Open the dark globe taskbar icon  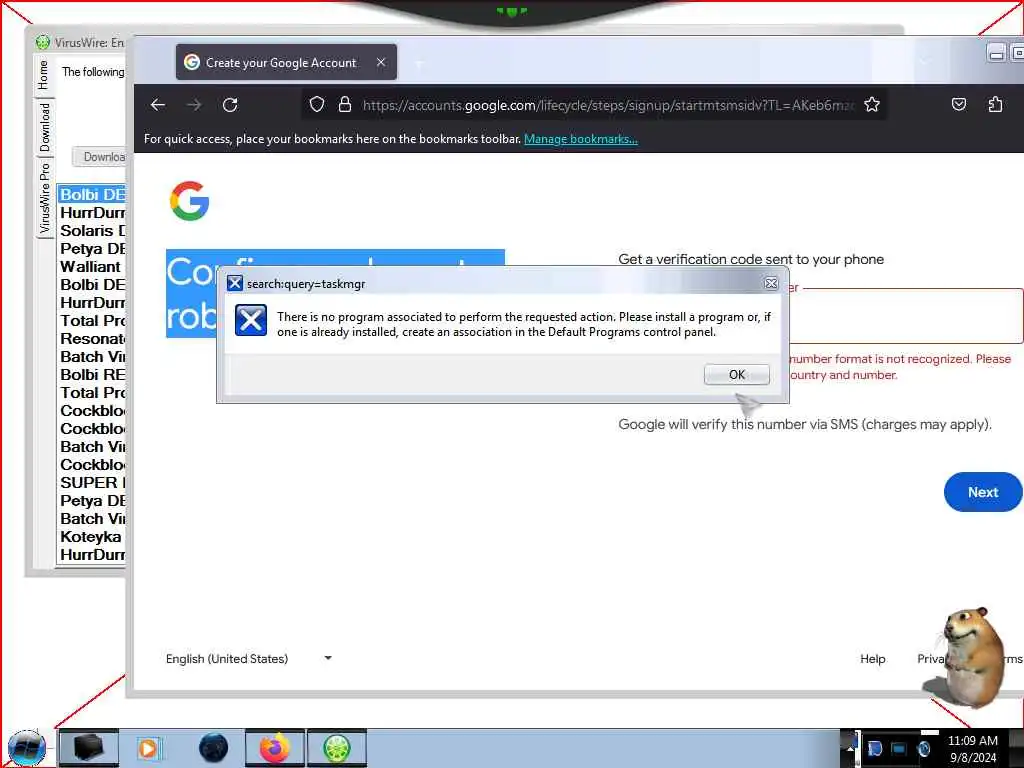[214, 748]
